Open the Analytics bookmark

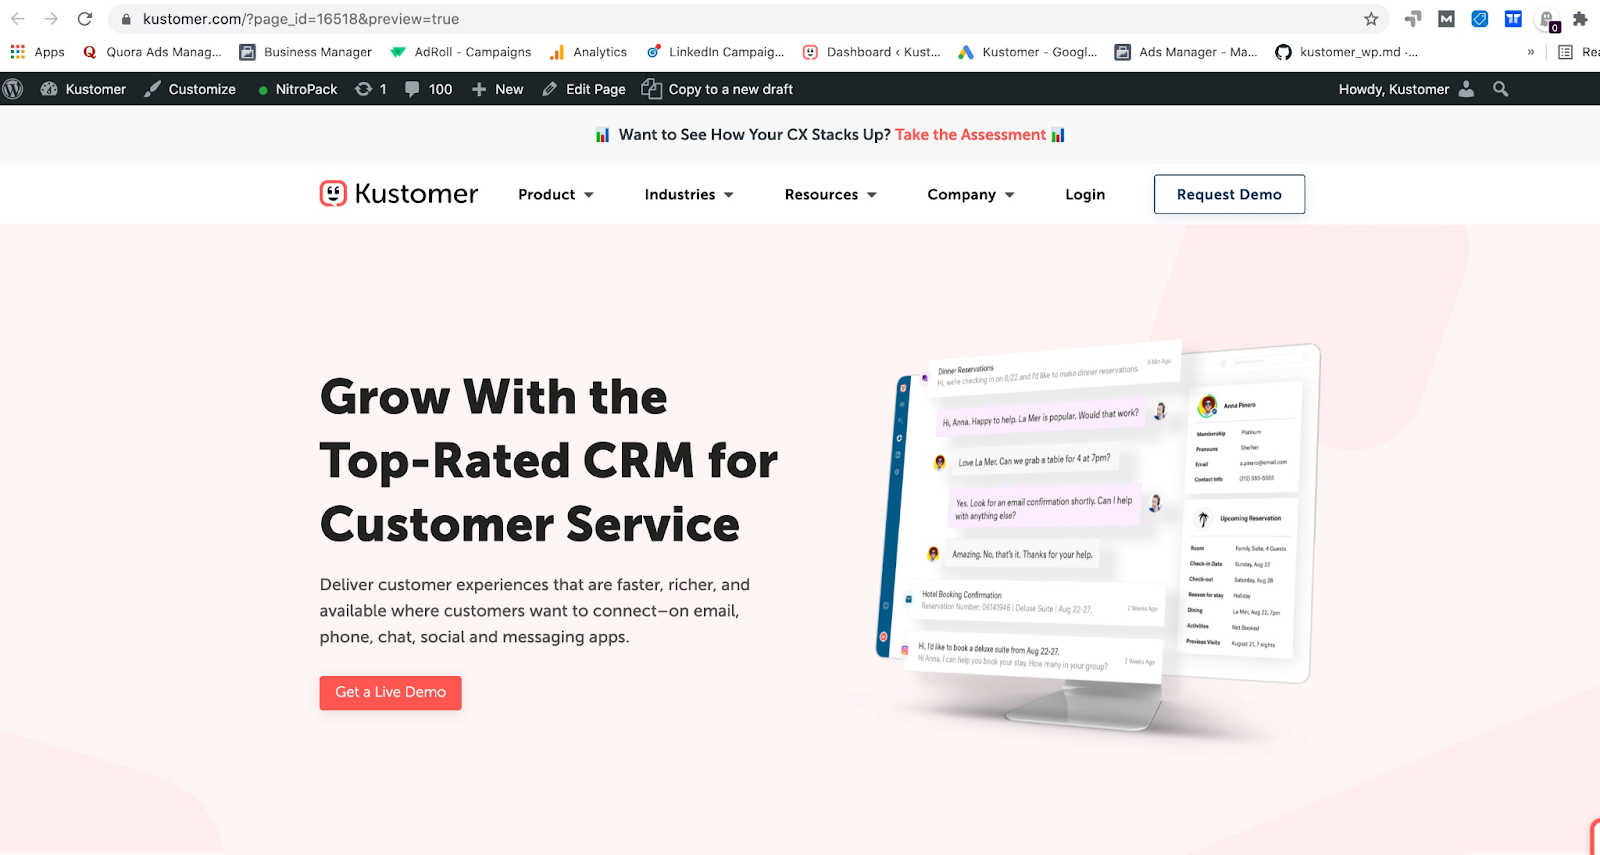click(x=588, y=52)
